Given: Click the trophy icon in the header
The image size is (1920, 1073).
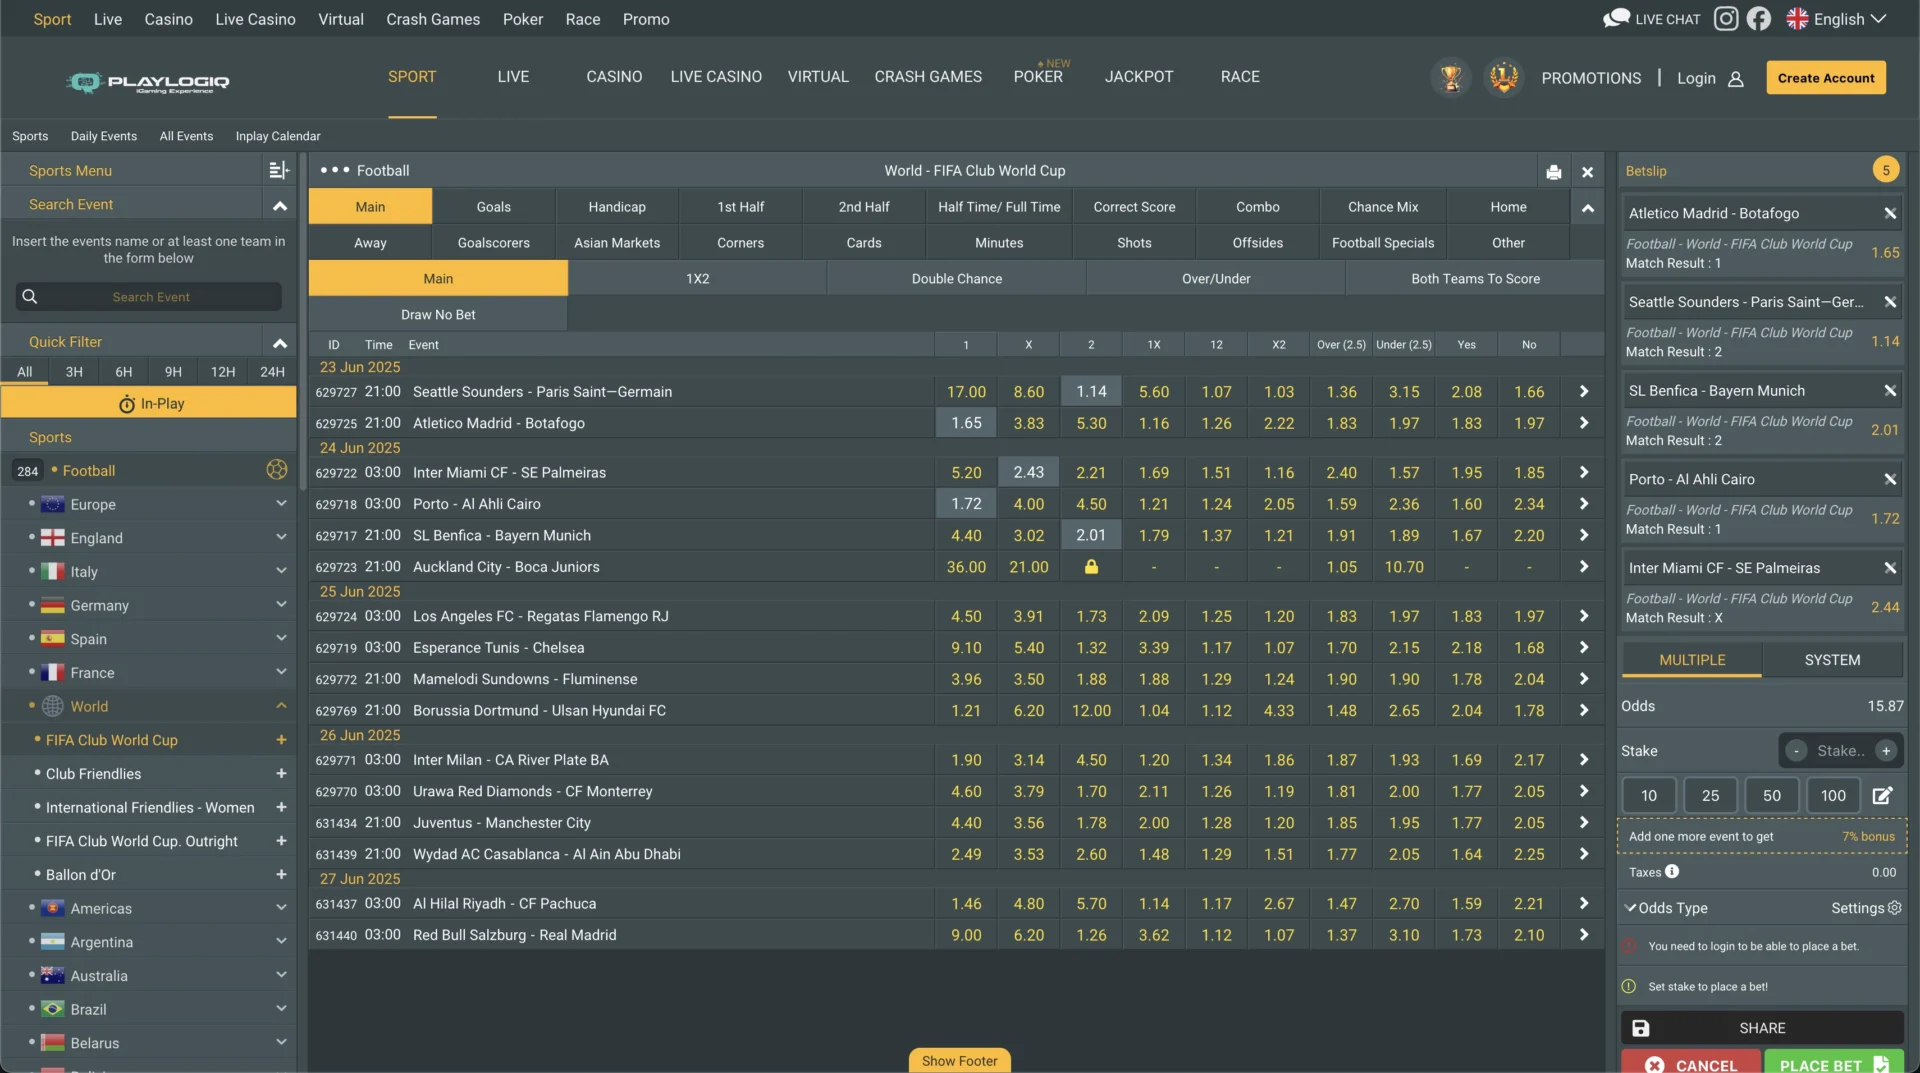Looking at the screenshot, I should coord(1450,77).
